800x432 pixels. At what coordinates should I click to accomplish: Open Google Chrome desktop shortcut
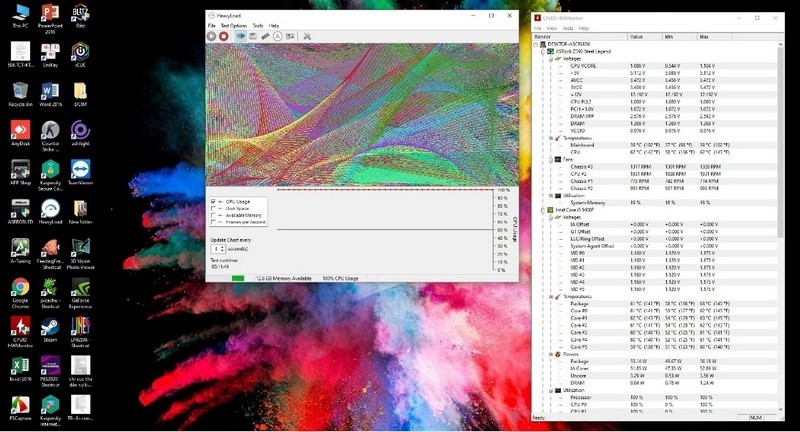coord(20,285)
